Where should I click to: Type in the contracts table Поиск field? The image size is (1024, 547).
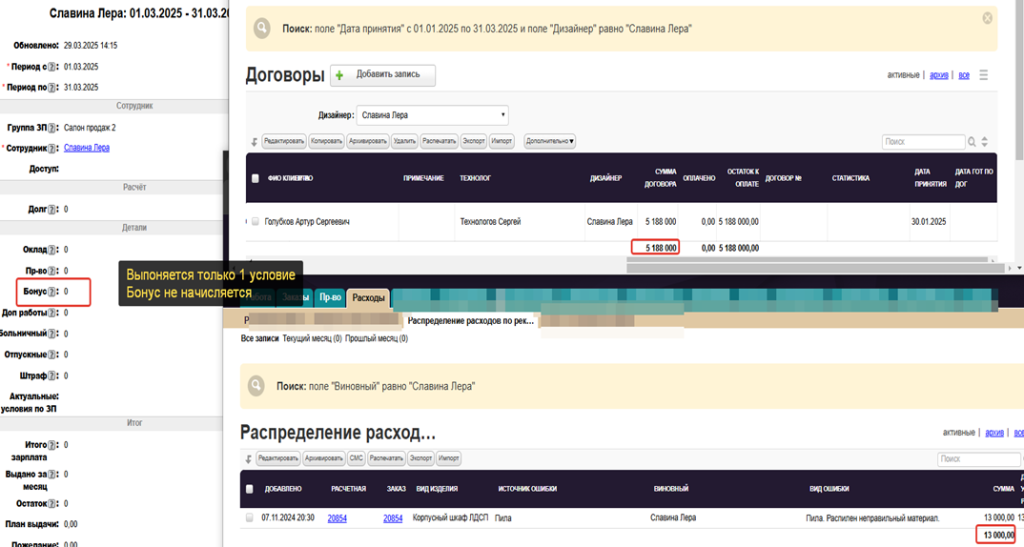tap(923, 142)
